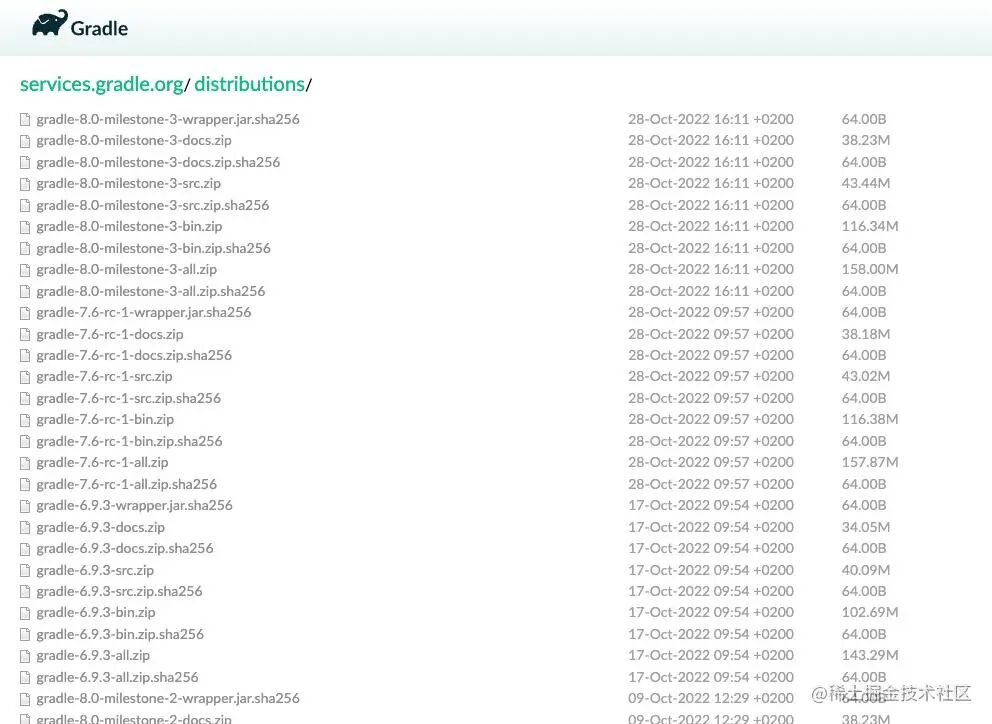Download gradle-8.0-milestone-3-wrapper.jar.sha256 file link

point(168,119)
